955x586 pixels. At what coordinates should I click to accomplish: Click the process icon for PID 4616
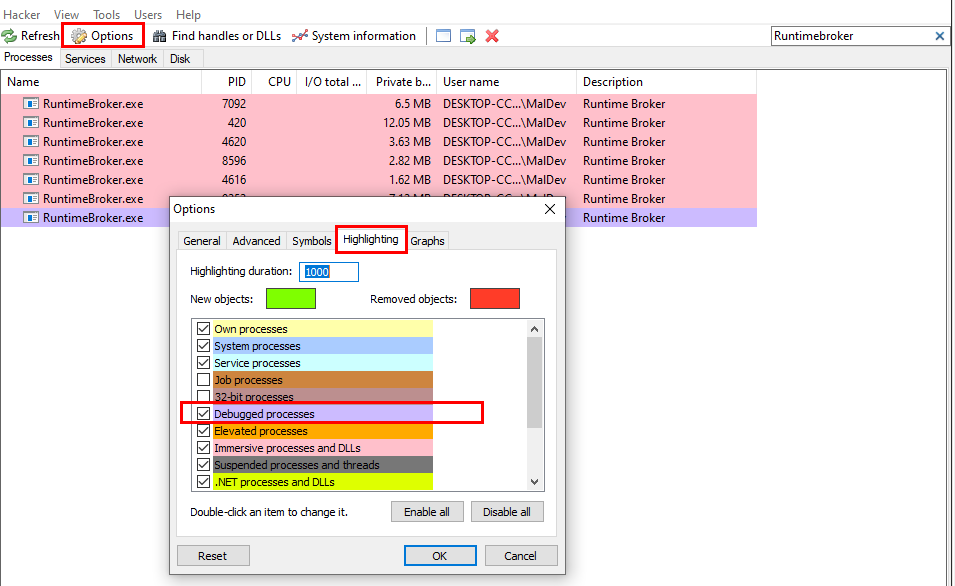tap(30, 180)
